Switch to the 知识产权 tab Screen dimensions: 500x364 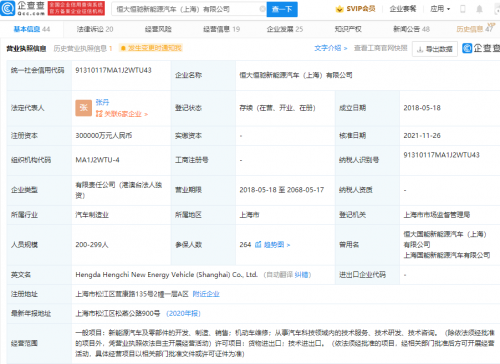point(348,29)
